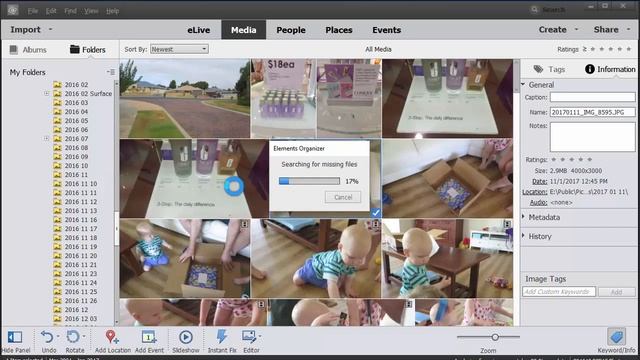The height and width of the screenshot is (360, 640).
Task: Click the missing files progress bar
Action: pyautogui.click(x=309, y=181)
